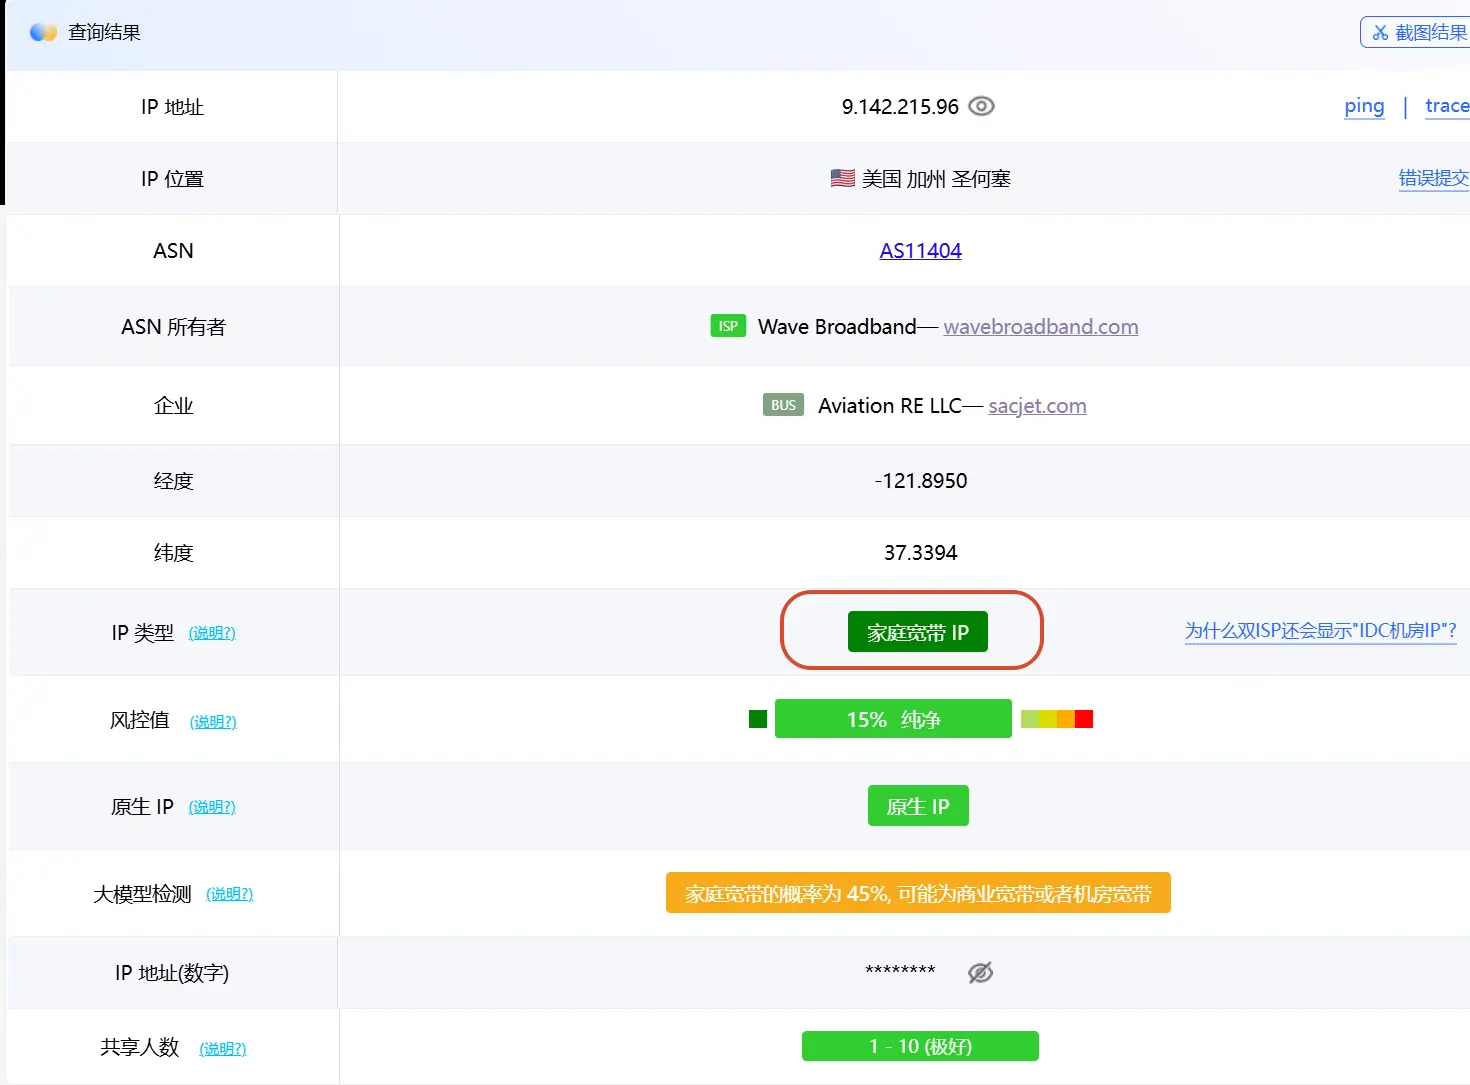
Task: Hide the IP address with eye icon
Action: [x=982, y=106]
